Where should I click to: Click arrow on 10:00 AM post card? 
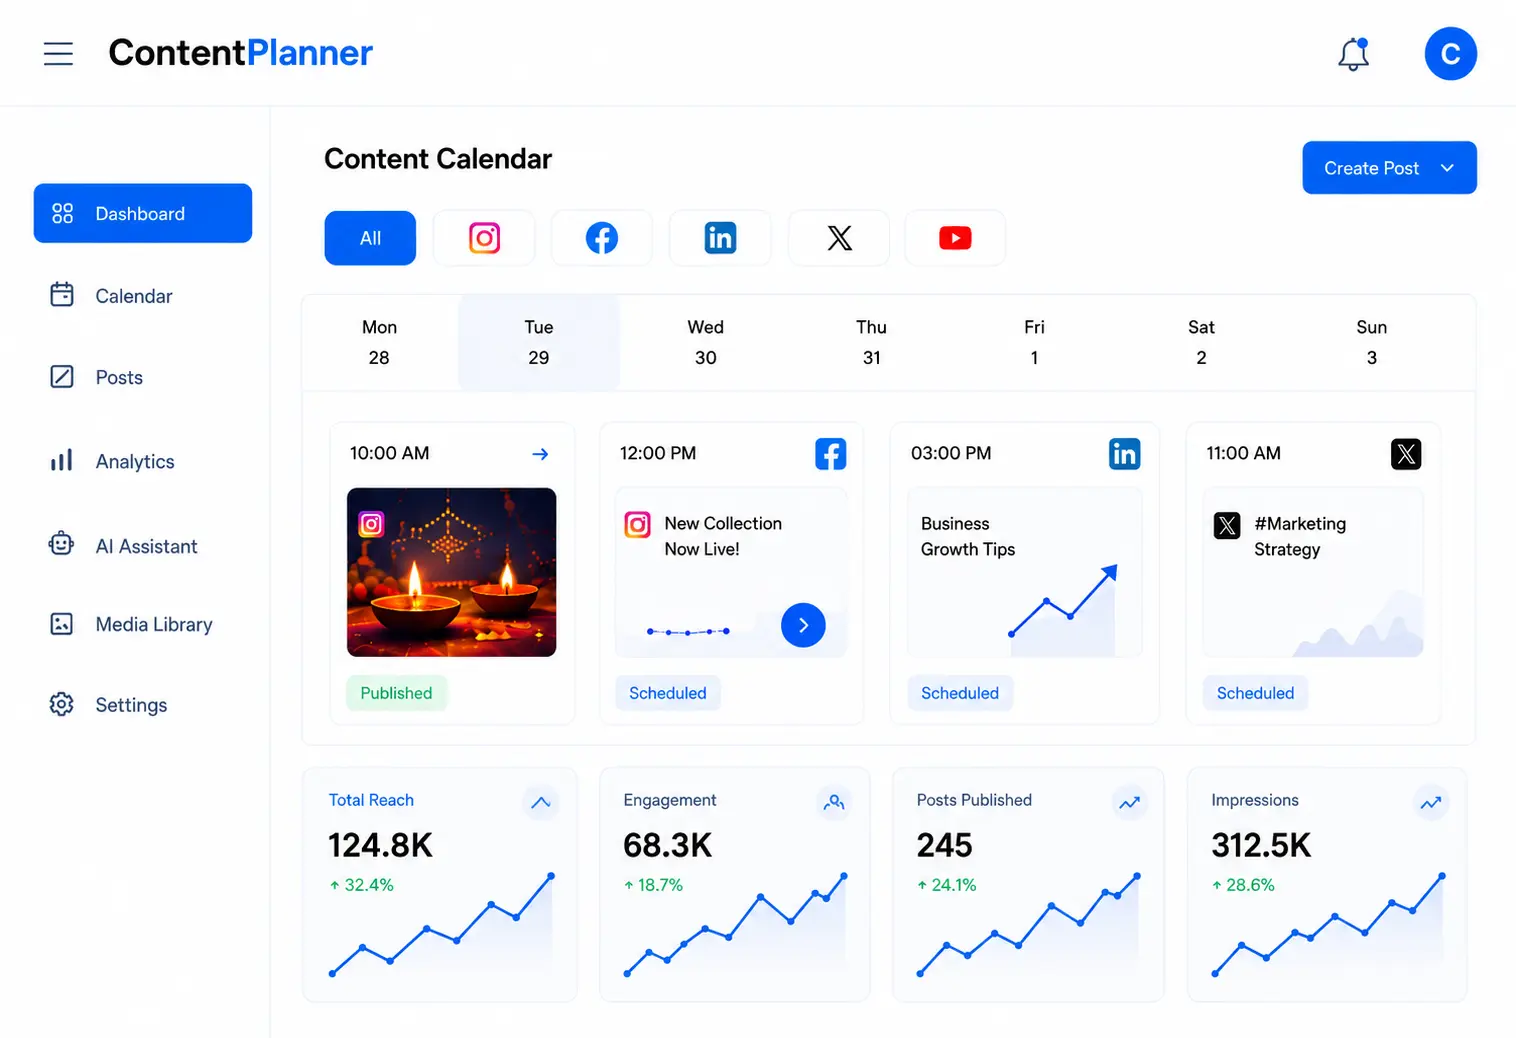coord(540,454)
